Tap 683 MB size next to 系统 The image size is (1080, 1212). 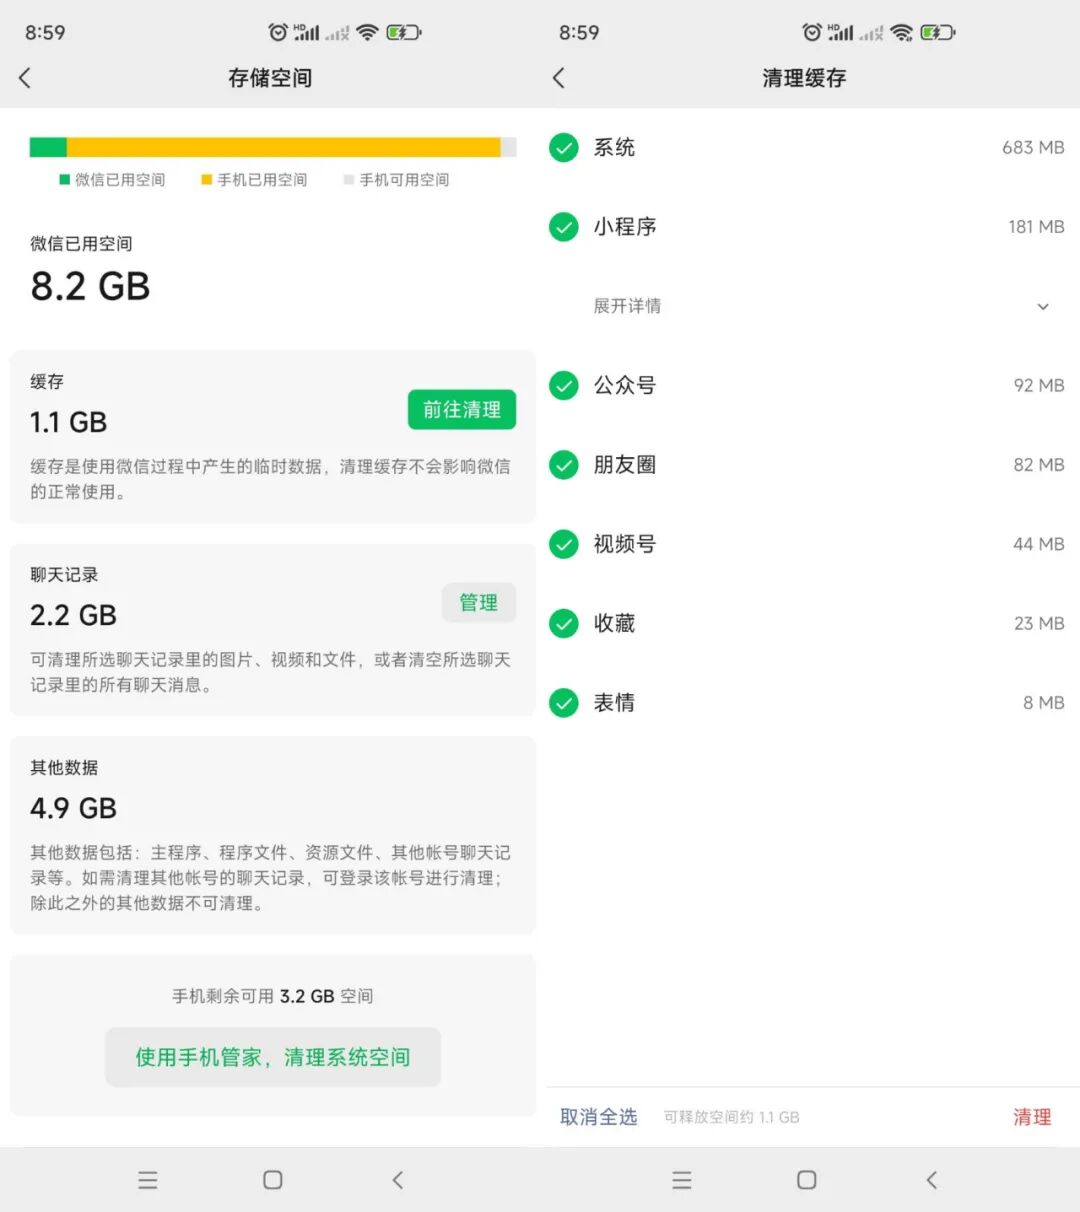point(1033,148)
